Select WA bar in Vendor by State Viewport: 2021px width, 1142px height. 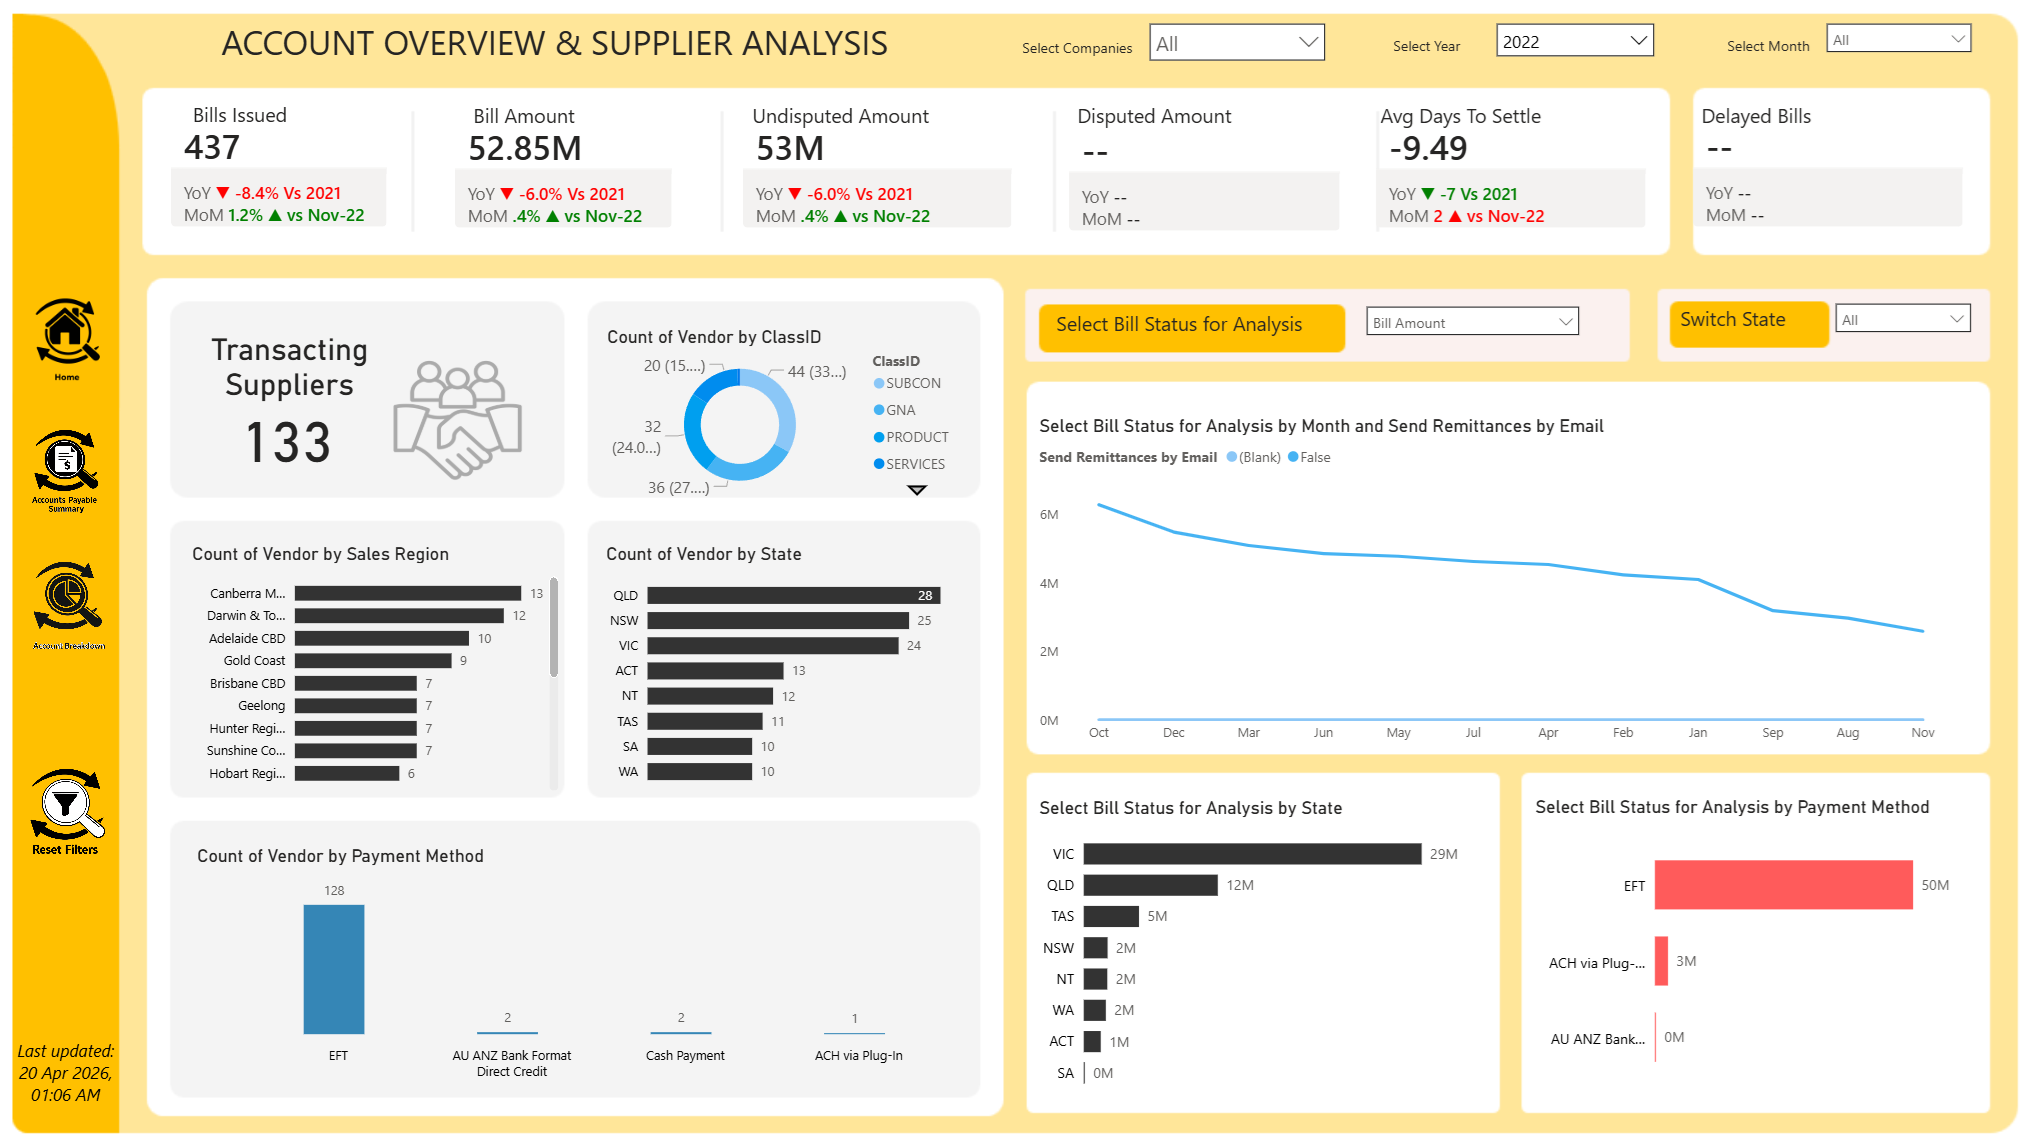coord(700,771)
